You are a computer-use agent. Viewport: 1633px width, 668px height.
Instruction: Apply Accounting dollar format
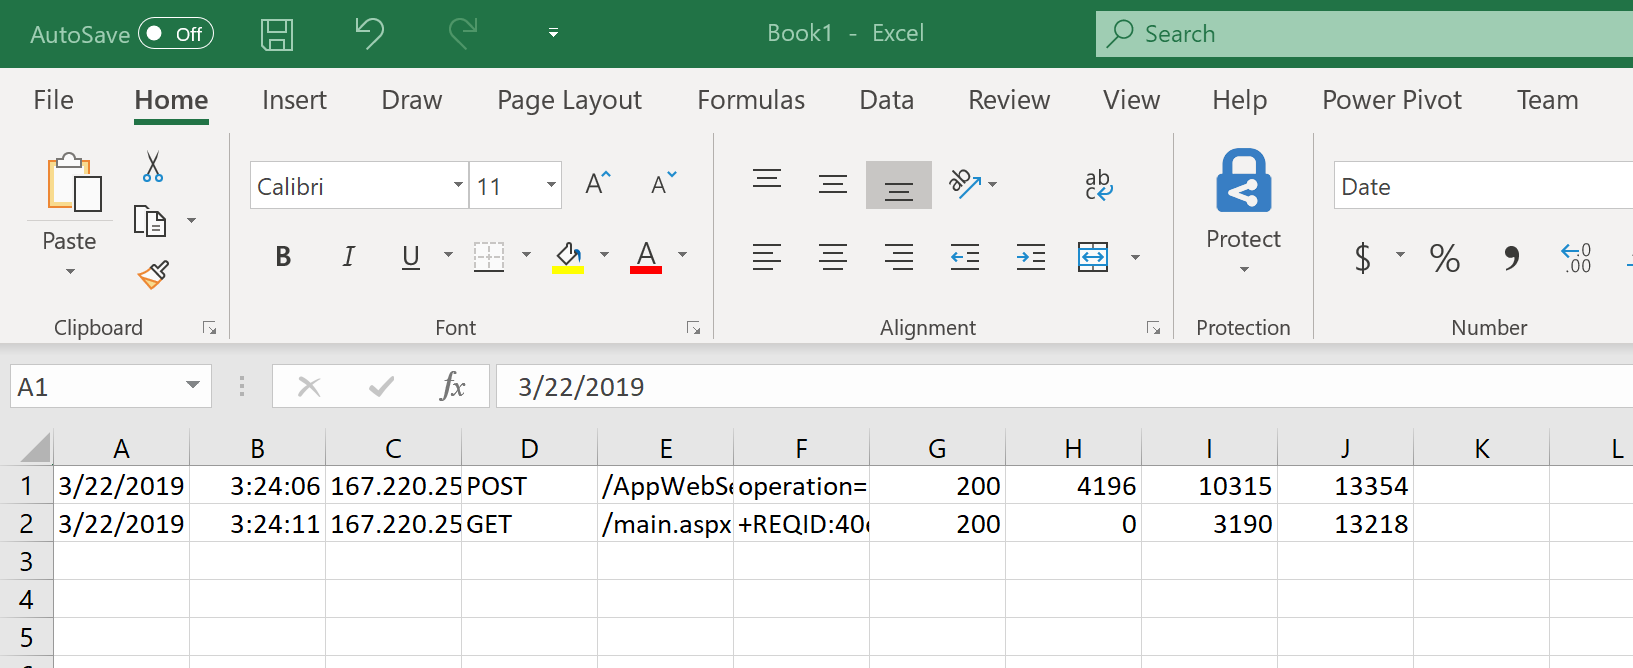(x=1362, y=258)
